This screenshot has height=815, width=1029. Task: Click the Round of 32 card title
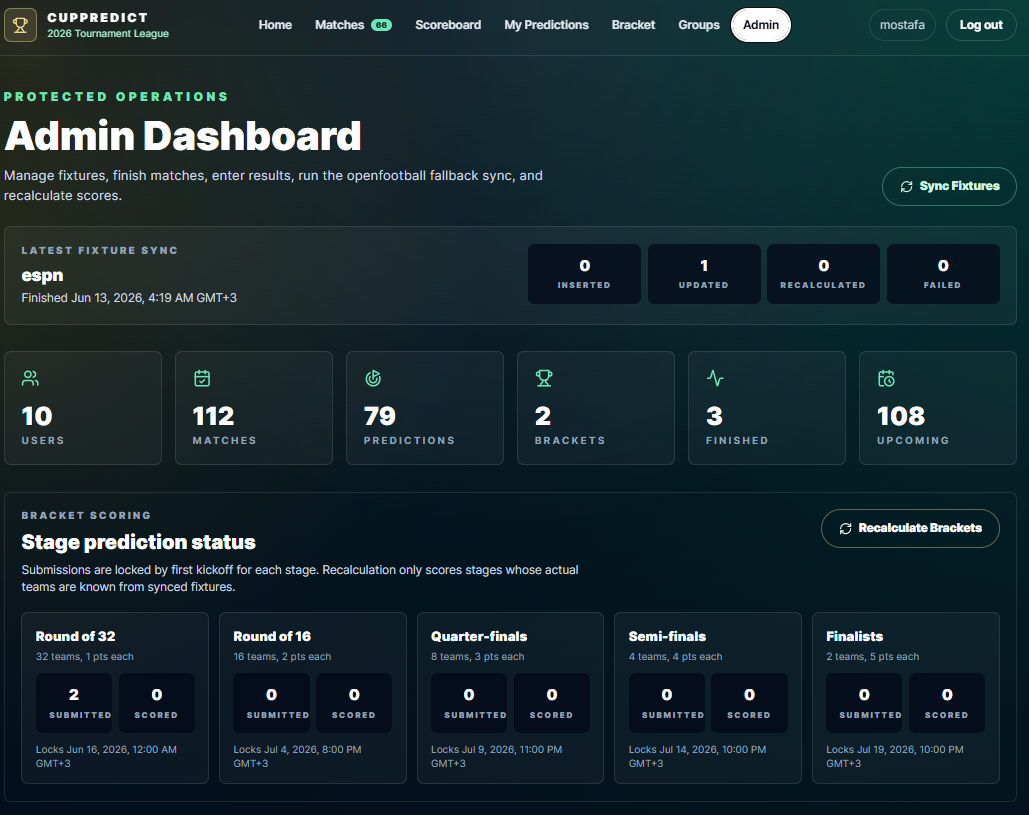coord(75,637)
